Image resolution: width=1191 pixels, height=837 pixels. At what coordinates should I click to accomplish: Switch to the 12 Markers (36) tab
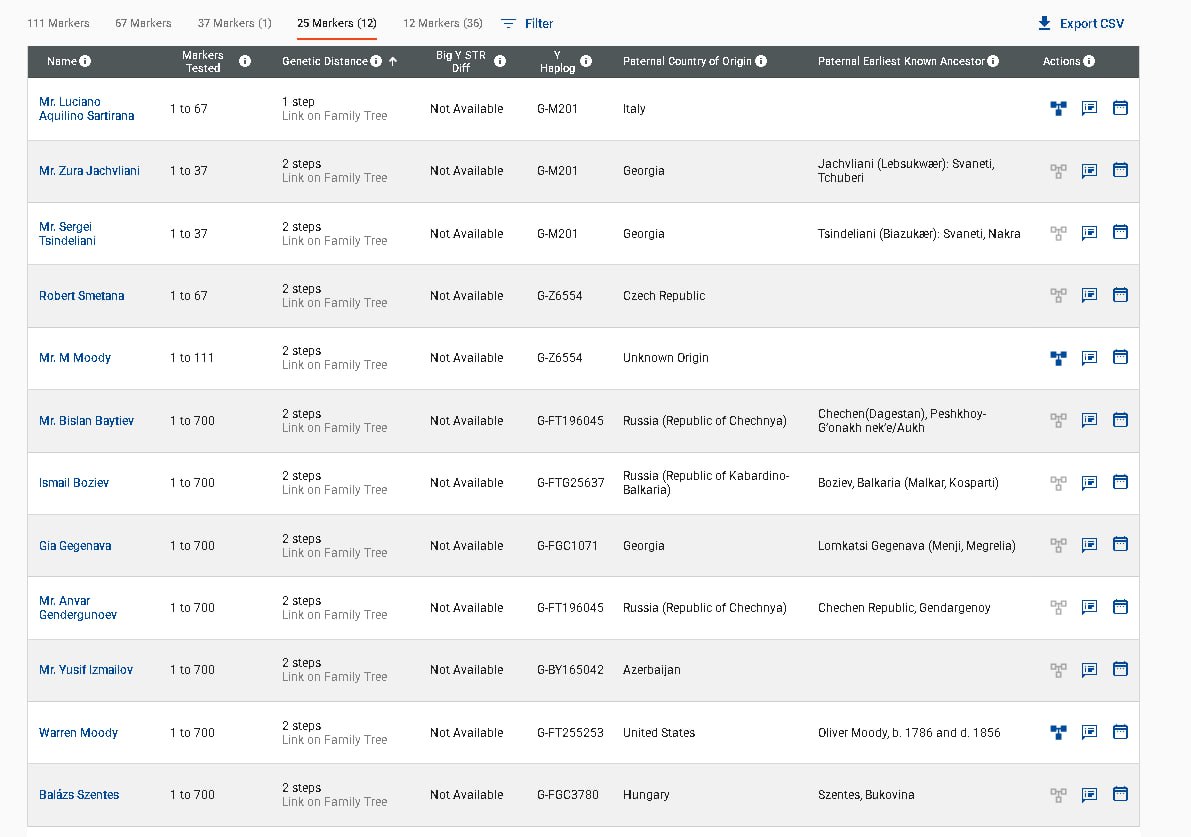443,23
